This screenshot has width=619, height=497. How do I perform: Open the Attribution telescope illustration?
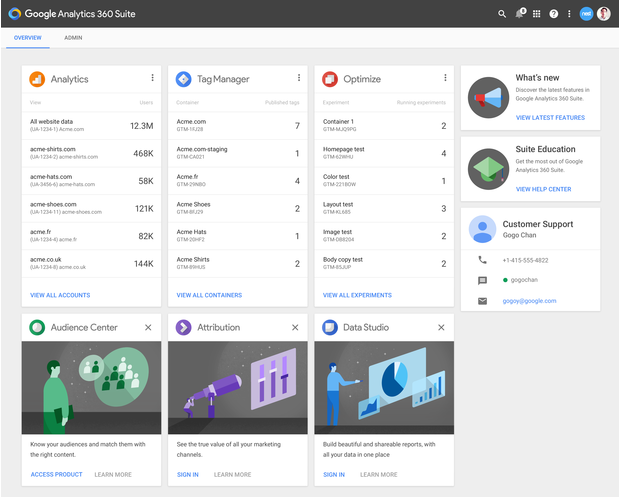(x=238, y=388)
